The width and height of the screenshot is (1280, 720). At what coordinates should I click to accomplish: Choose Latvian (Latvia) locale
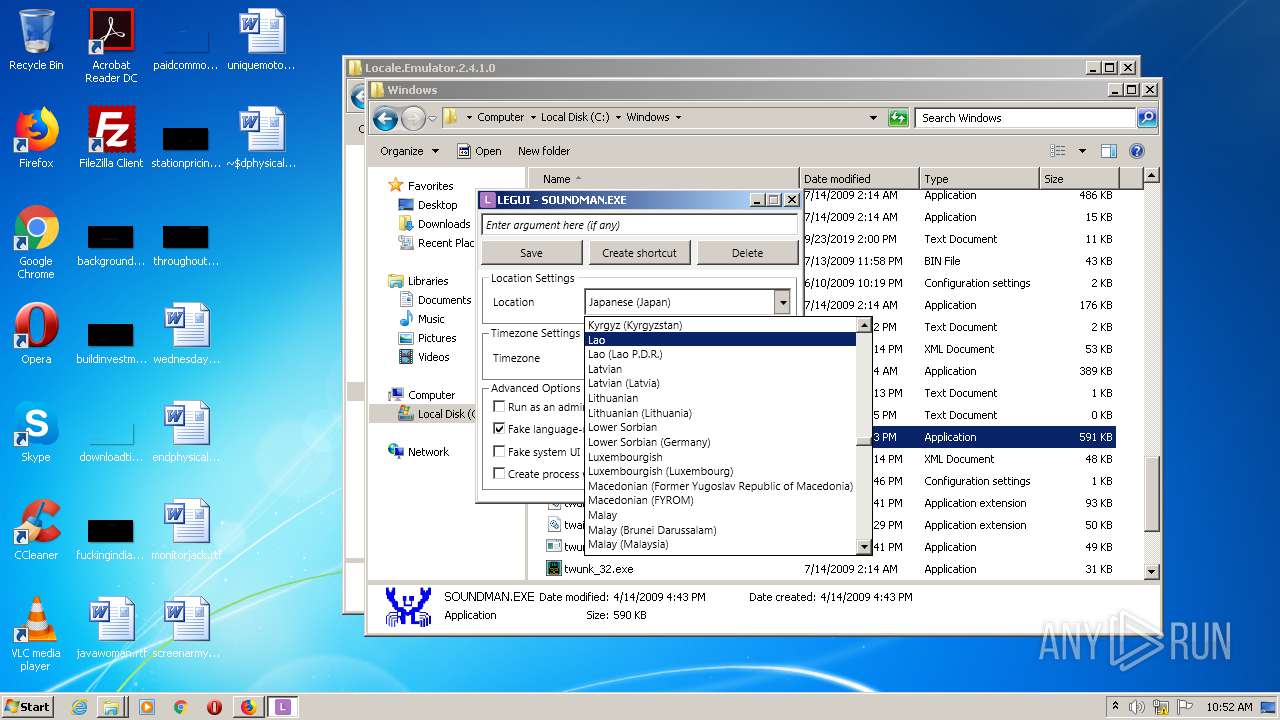(720, 383)
